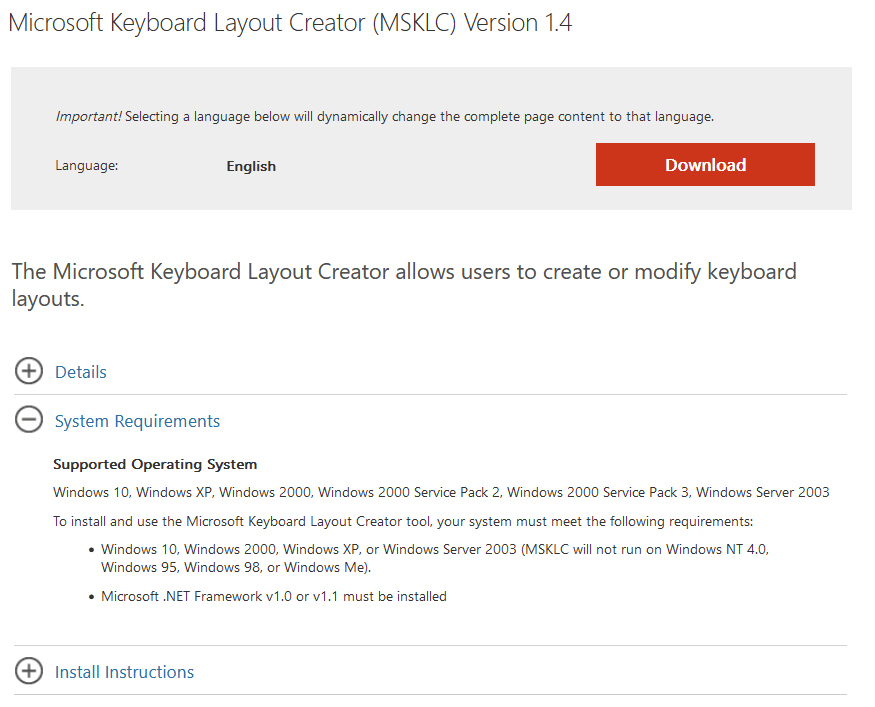875x707 pixels.
Task: Click the System Requirements heading link
Action: pos(137,421)
